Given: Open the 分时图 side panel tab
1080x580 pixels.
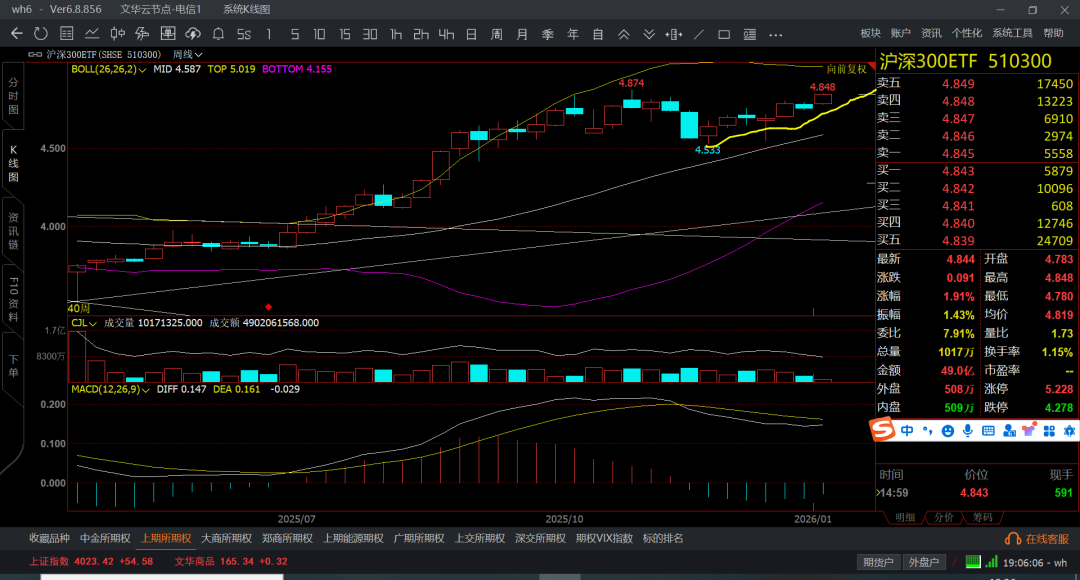Looking at the screenshot, I should 14,95.
